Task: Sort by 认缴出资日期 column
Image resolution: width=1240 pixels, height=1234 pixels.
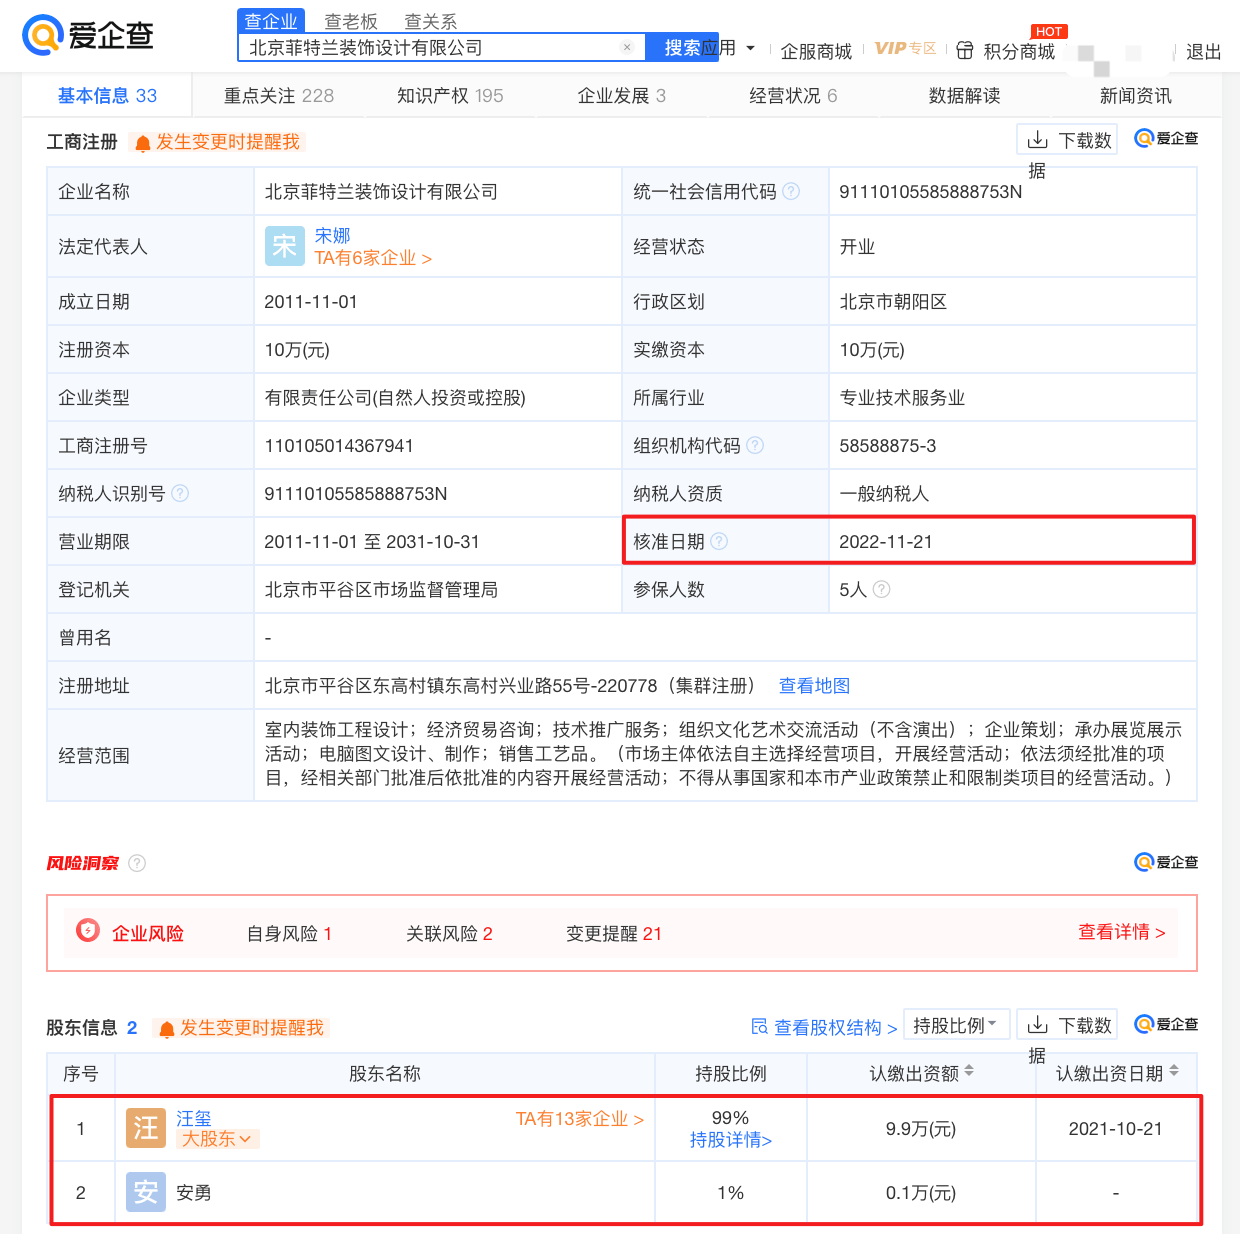Action: point(1174,1071)
